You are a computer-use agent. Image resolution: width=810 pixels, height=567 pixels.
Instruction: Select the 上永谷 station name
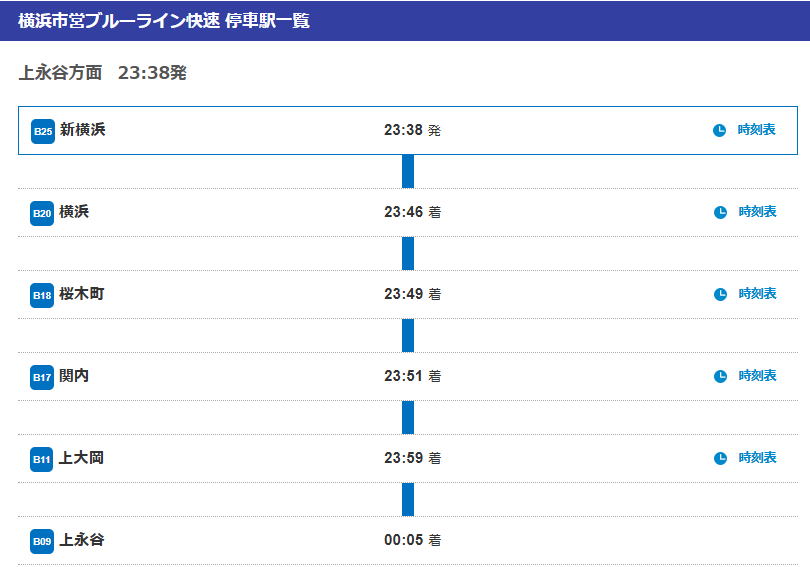click(x=81, y=540)
